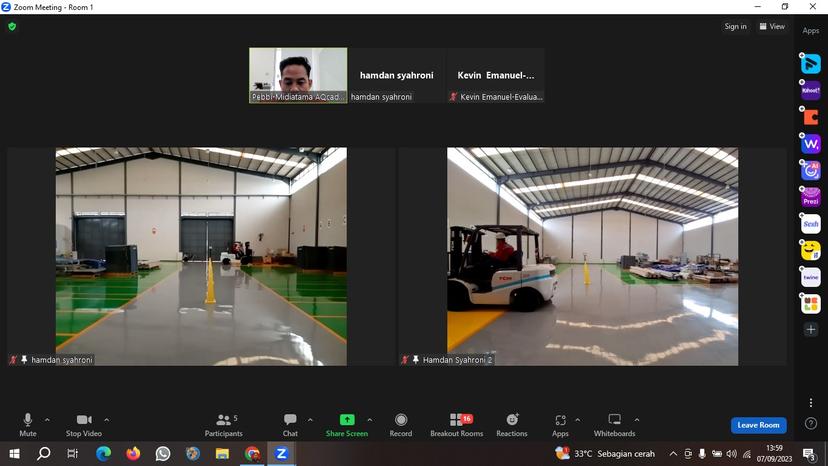Click the Leave Room button
The image size is (828, 466).
pos(758,425)
